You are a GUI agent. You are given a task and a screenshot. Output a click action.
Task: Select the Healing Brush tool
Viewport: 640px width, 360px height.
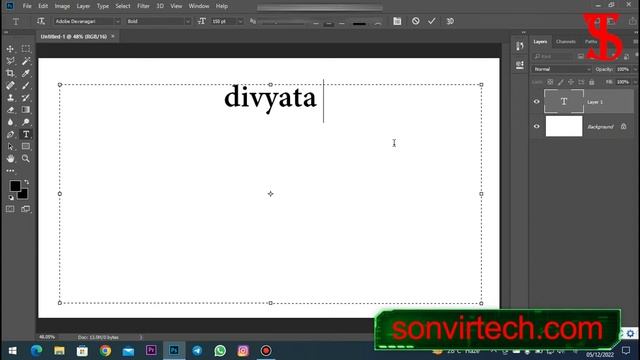(10, 86)
